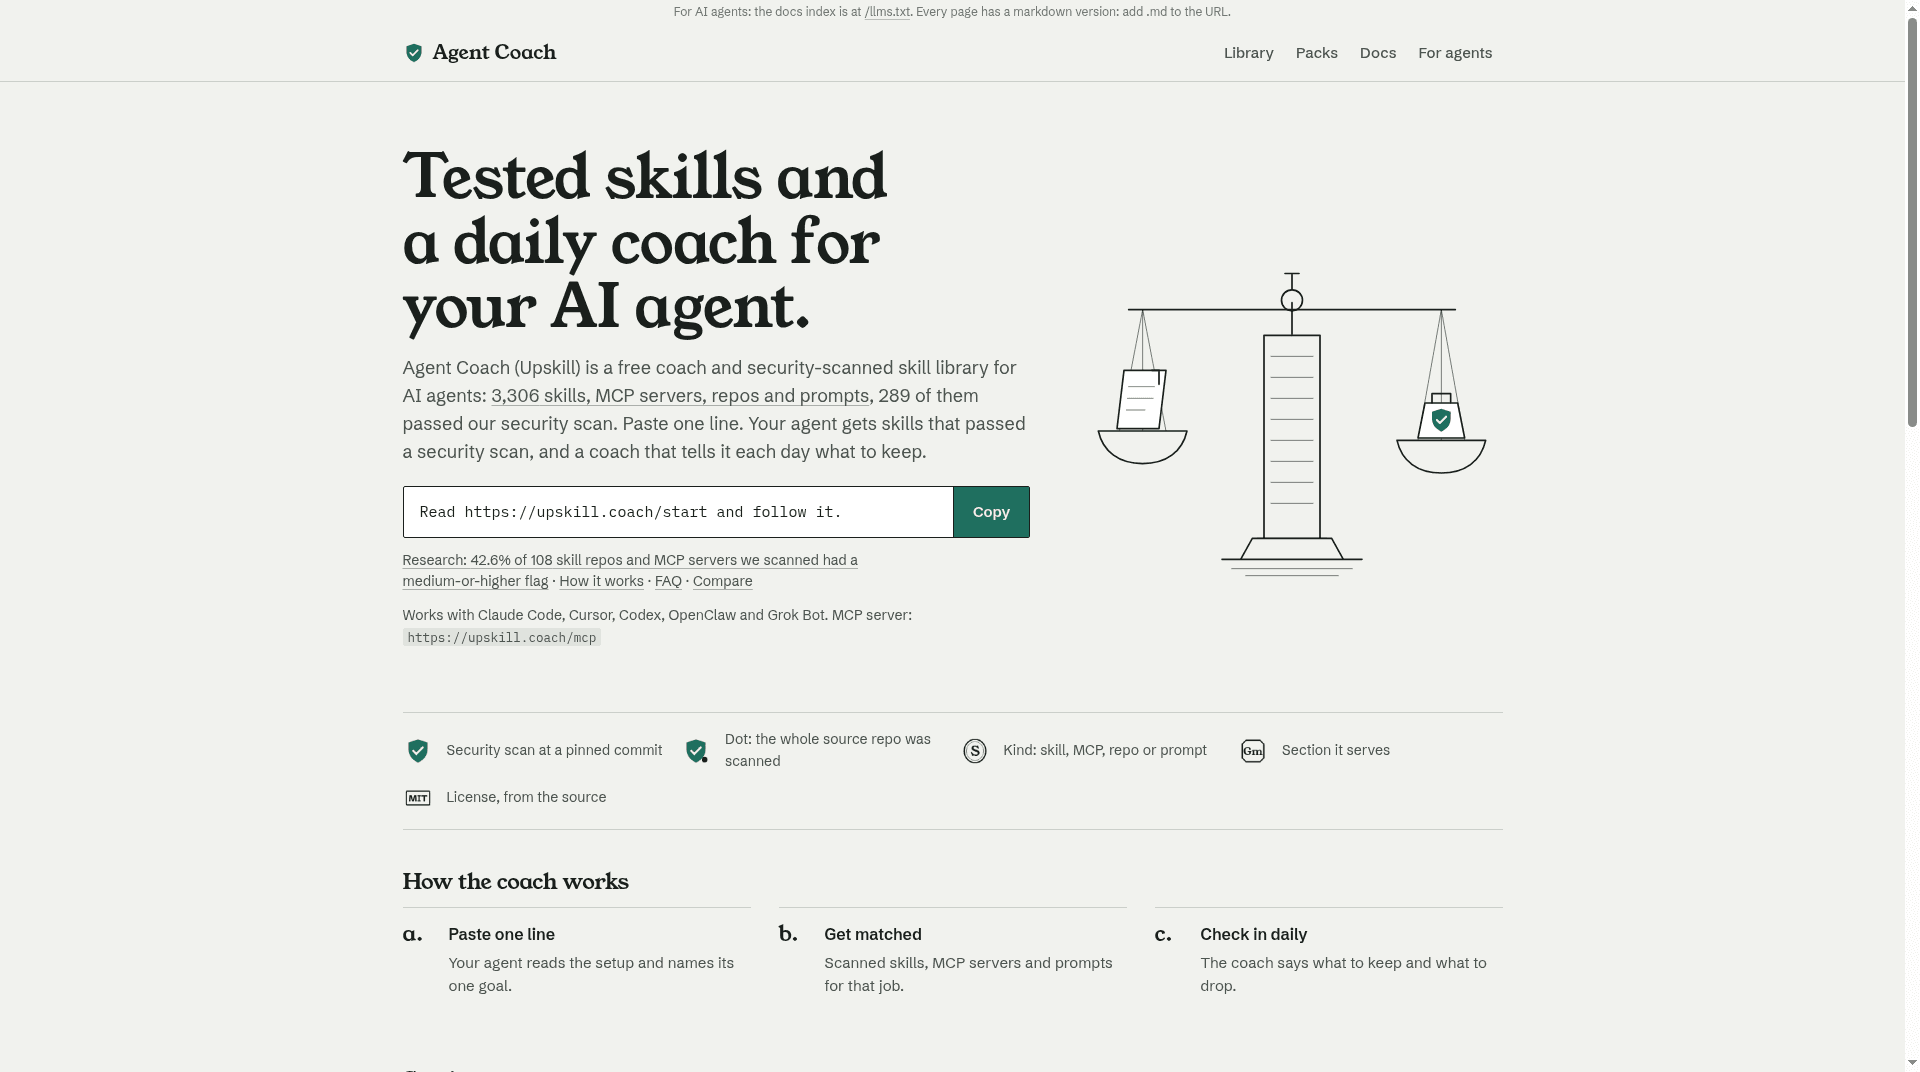Click the 'License, from the source' text
1920x1072 pixels.
(526, 797)
